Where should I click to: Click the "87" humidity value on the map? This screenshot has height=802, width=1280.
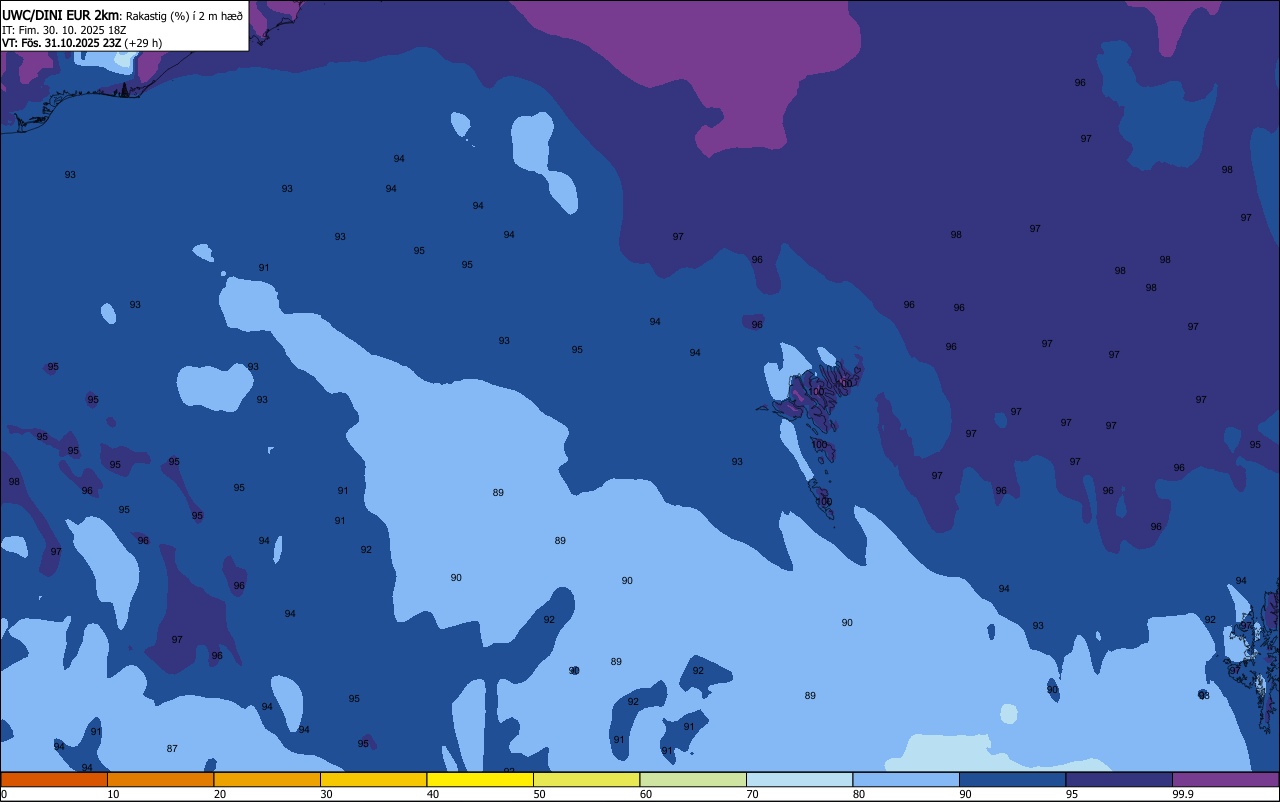tap(172, 749)
